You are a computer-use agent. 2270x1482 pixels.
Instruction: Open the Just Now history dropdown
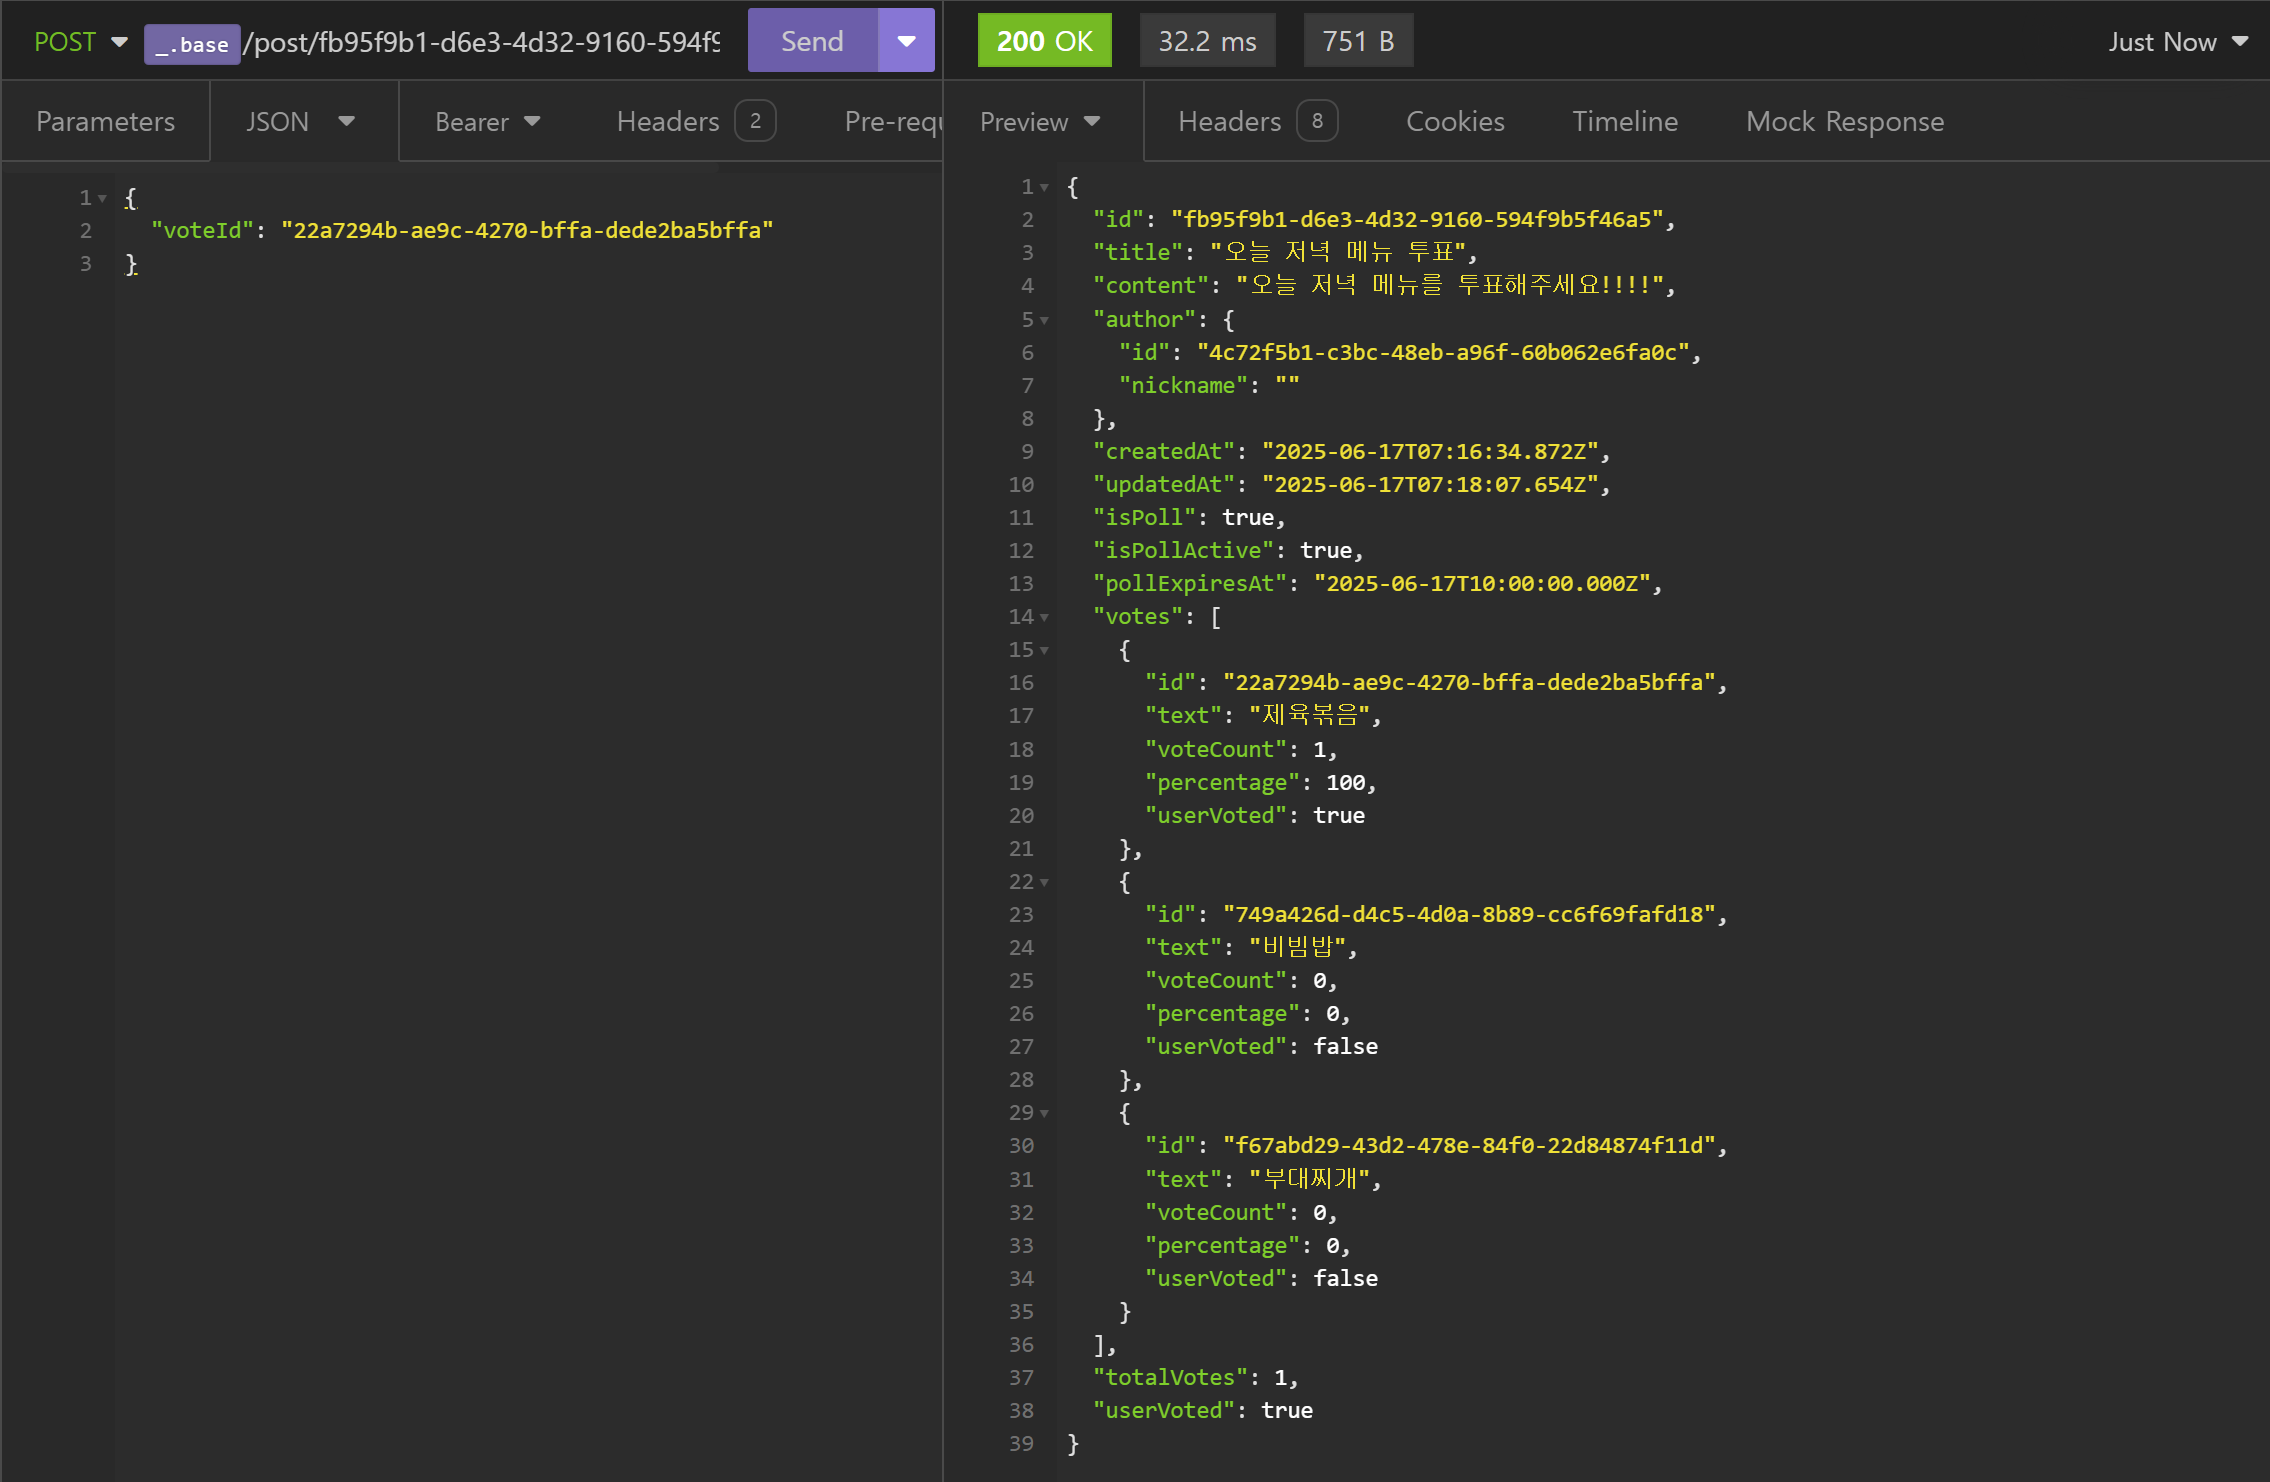click(2177, 42)
